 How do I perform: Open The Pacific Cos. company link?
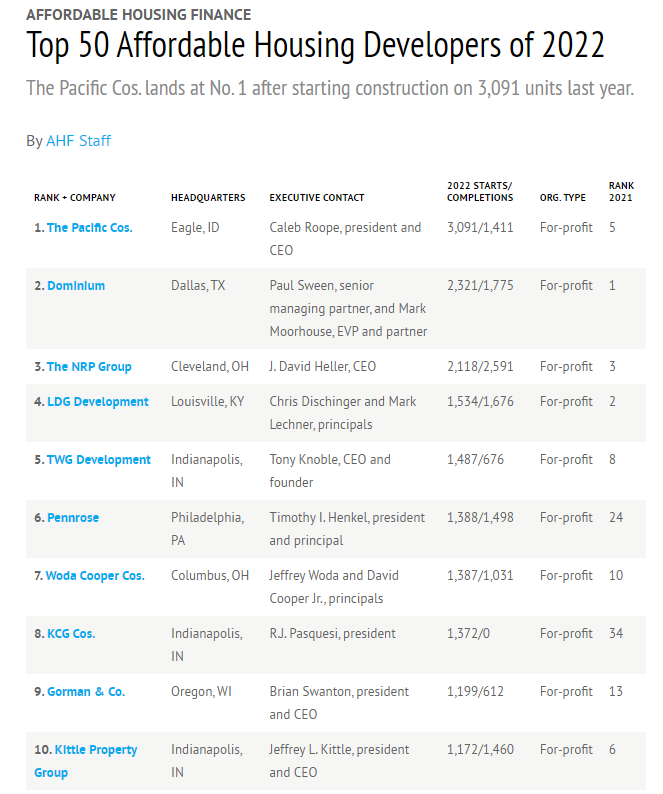pyautogui.click(x=90, y=228)
